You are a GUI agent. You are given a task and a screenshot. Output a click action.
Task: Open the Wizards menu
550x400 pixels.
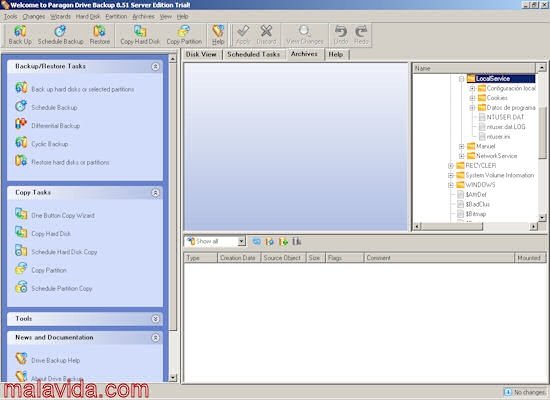60,16
